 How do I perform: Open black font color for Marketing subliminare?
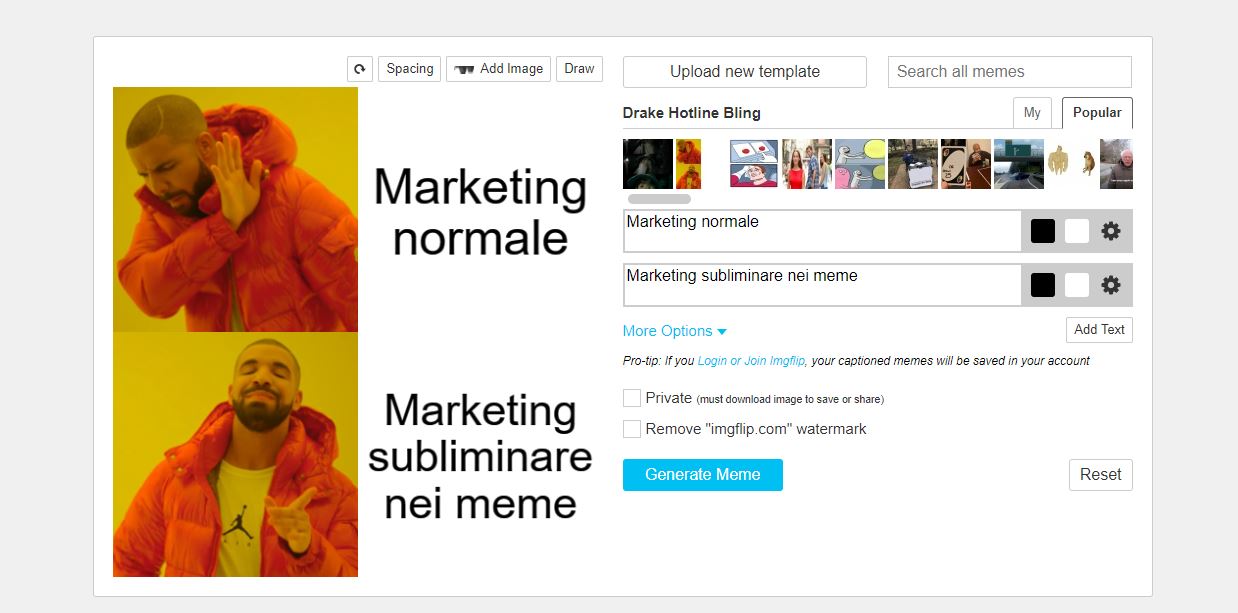coord(1043,285)
